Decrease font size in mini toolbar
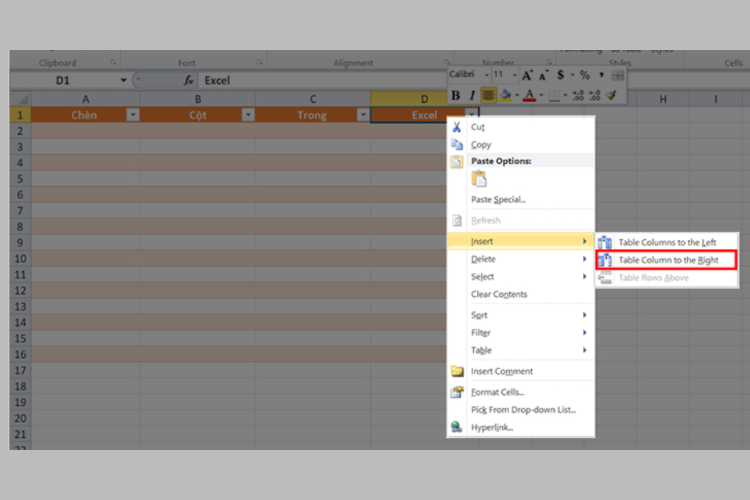Viewport: 750px width, 500px height. pos(543,75)
